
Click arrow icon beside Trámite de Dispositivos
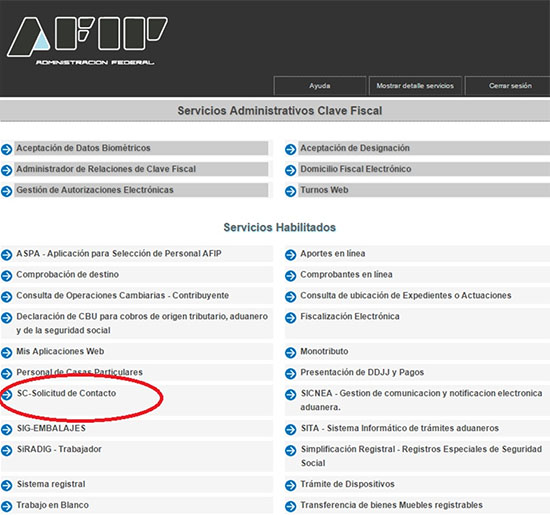click(x=290, y=486)
